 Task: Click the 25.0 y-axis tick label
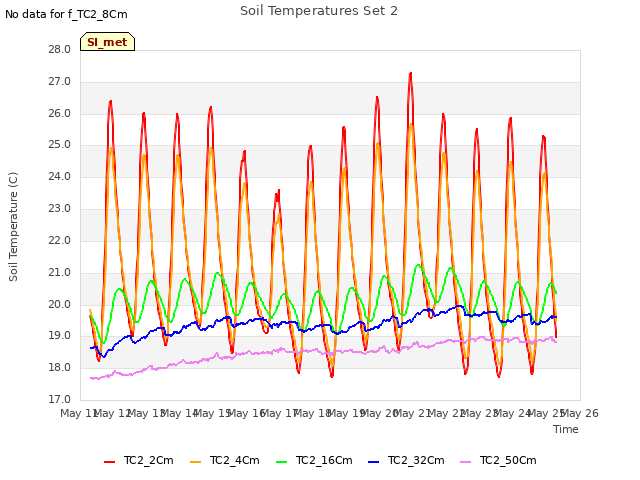60,145
